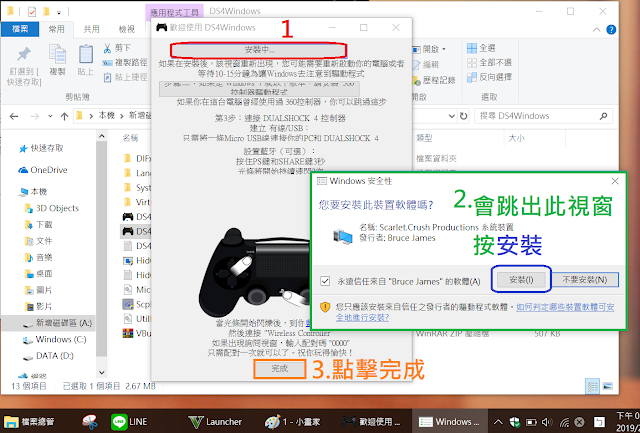
Task: Open Launcher on the taskbar
Action: tap(215, 422)
